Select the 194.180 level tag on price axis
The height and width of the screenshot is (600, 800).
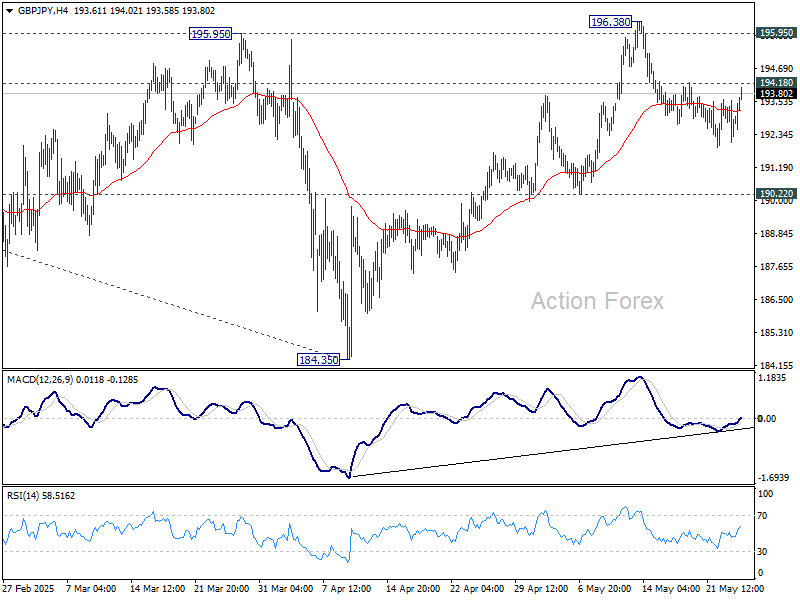pyautogui.click(x=776, y=83)
